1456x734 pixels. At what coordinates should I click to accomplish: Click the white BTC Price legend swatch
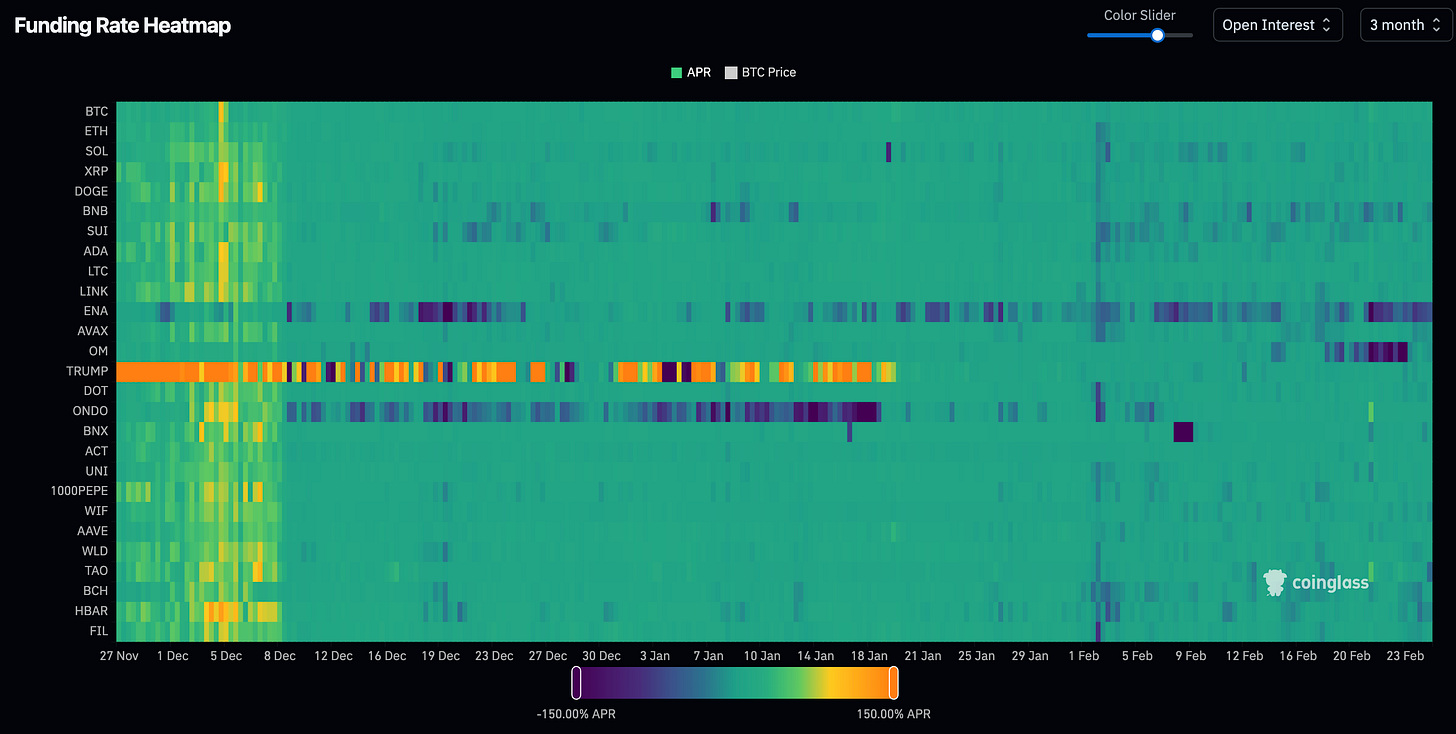(x=730, y=72)
